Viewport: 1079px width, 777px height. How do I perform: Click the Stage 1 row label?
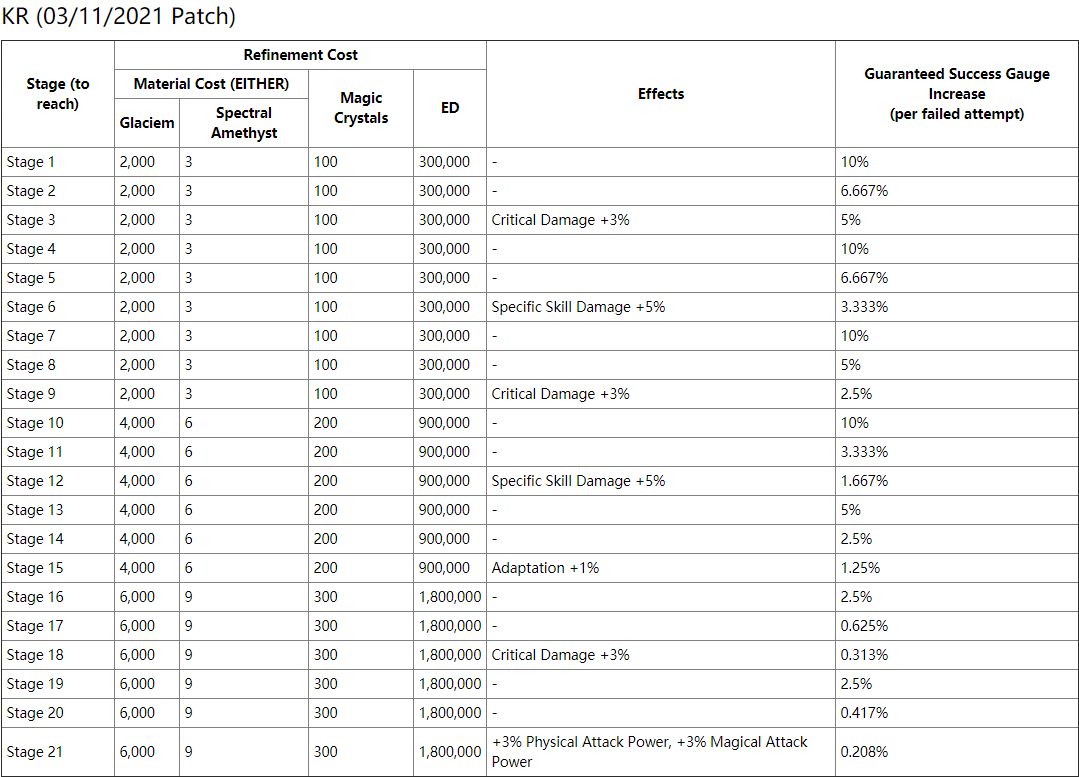click(31, 162)
